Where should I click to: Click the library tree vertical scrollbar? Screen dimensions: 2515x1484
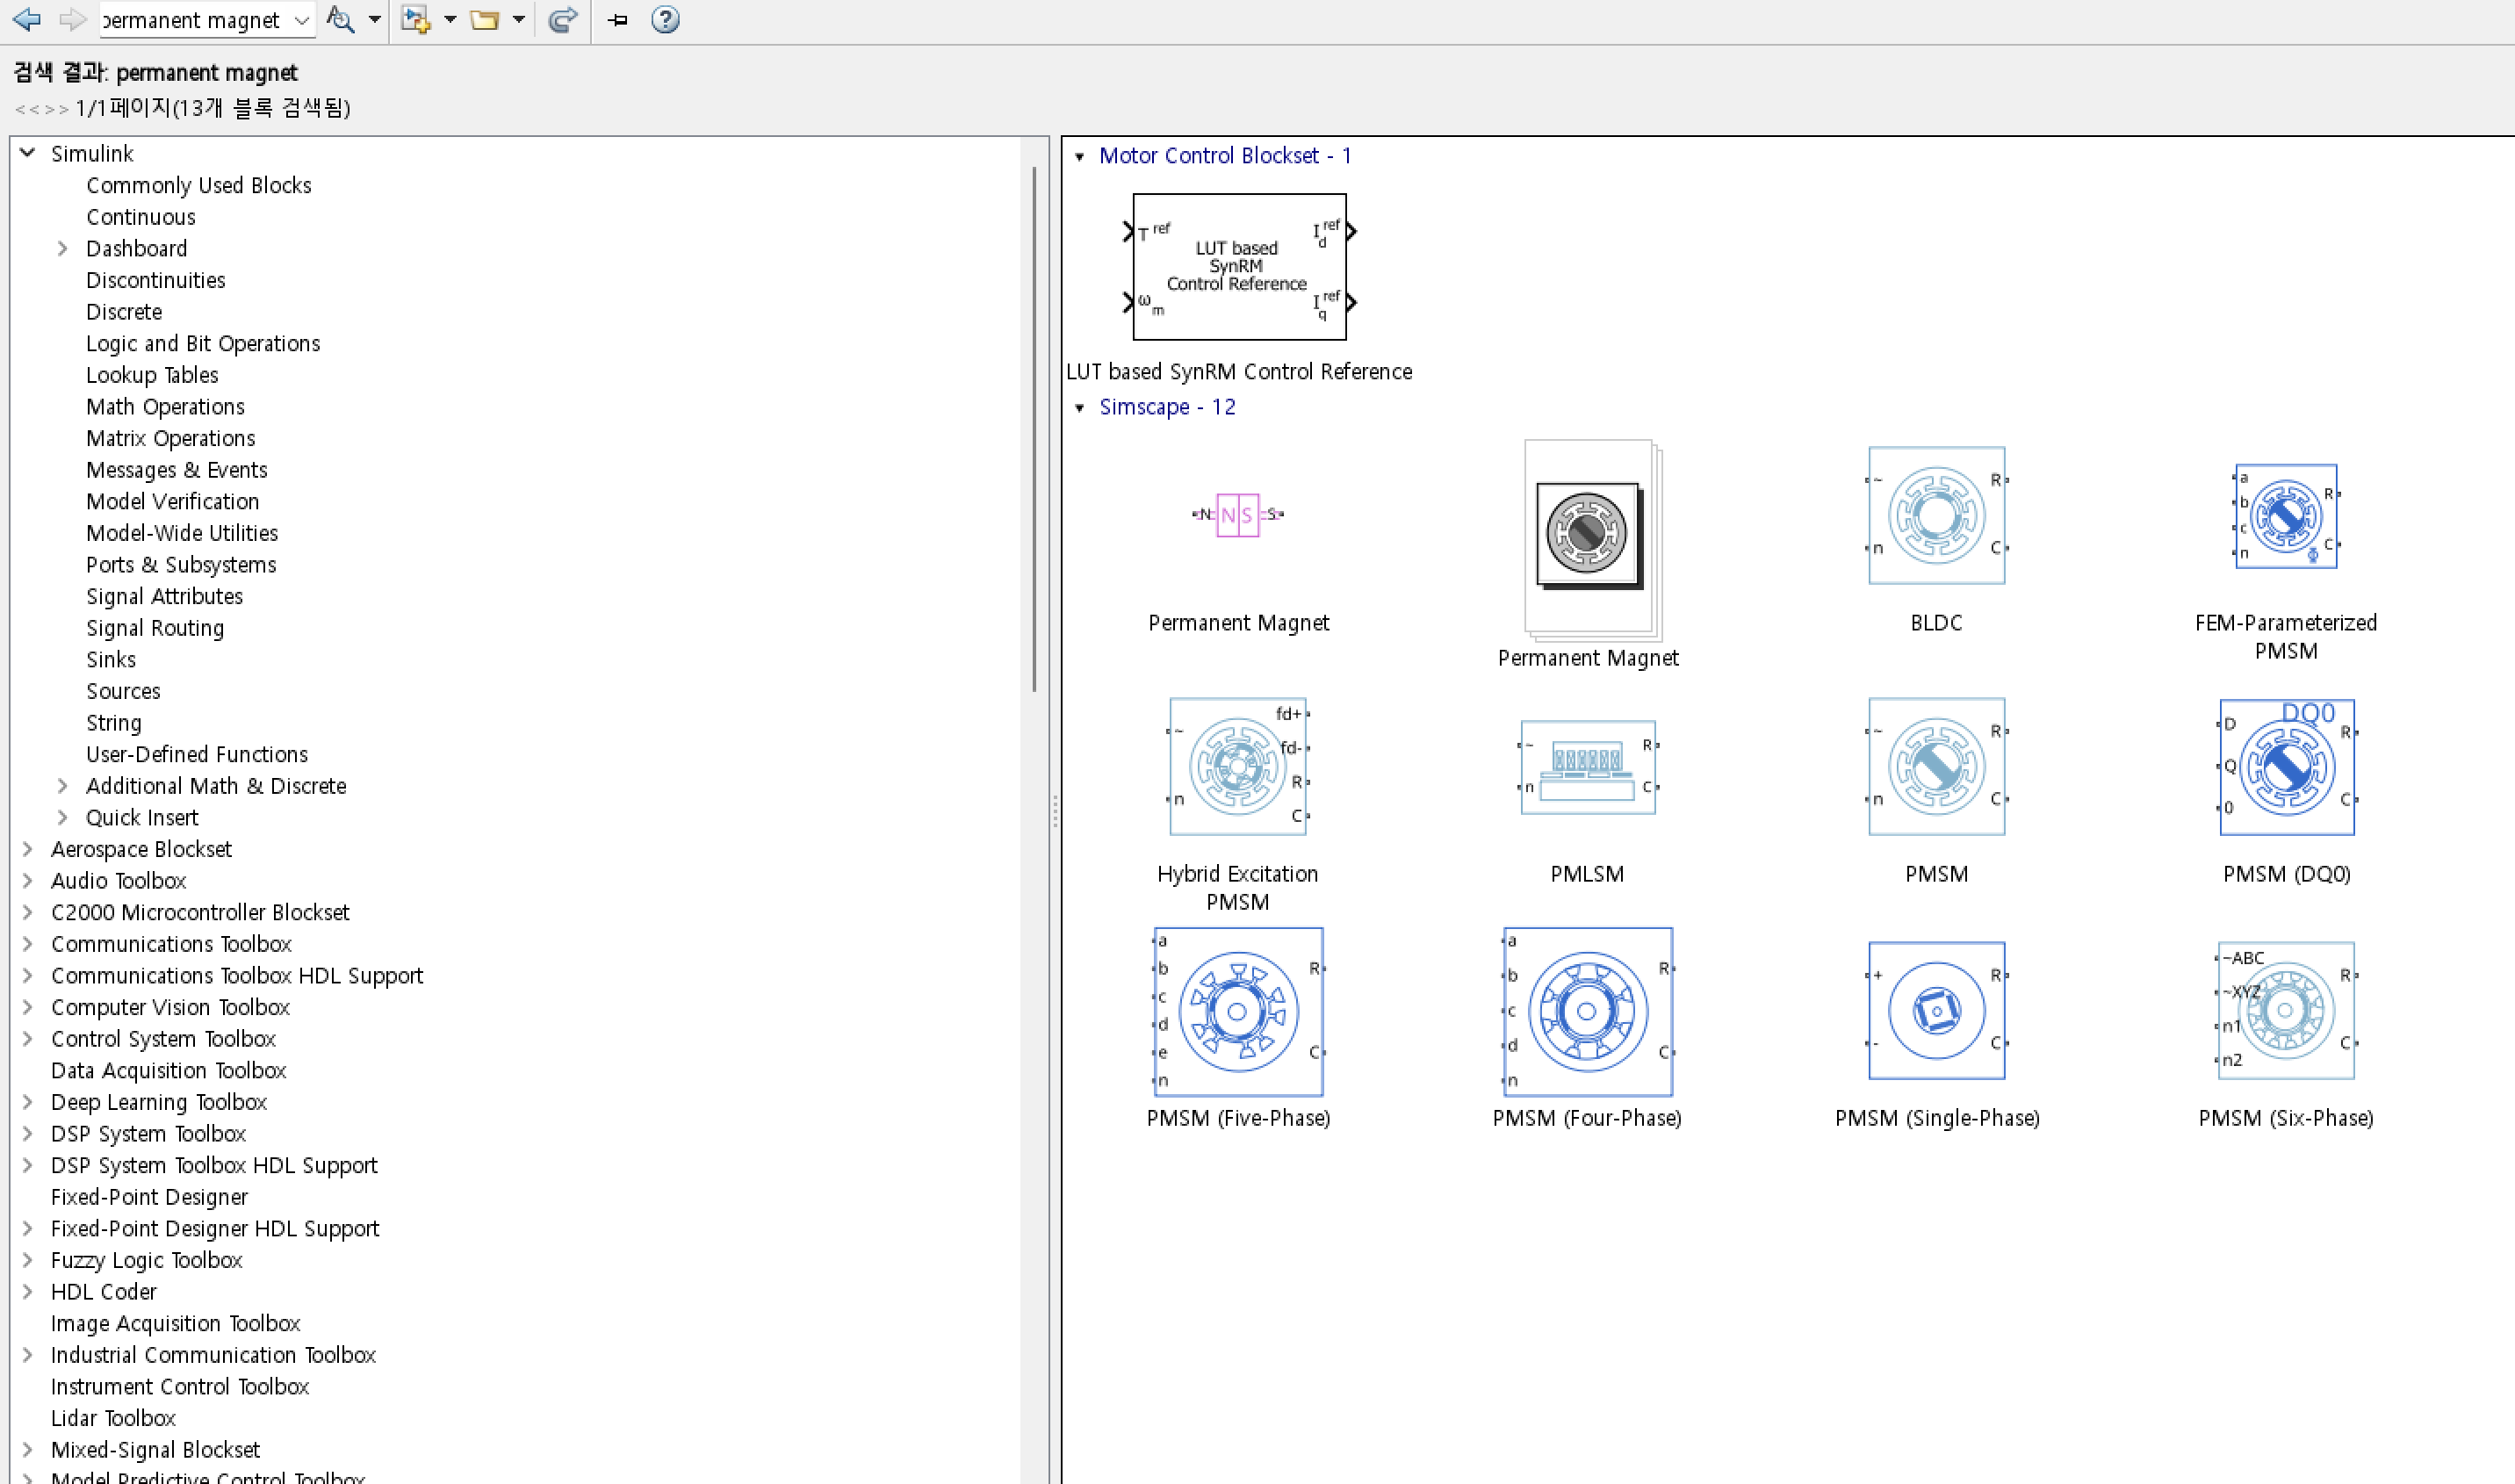1034,430
